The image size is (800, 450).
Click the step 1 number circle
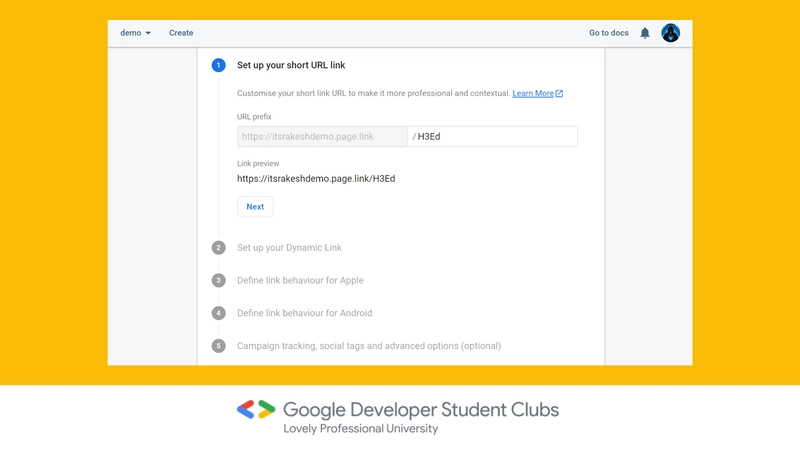click(x=218, y=65)
